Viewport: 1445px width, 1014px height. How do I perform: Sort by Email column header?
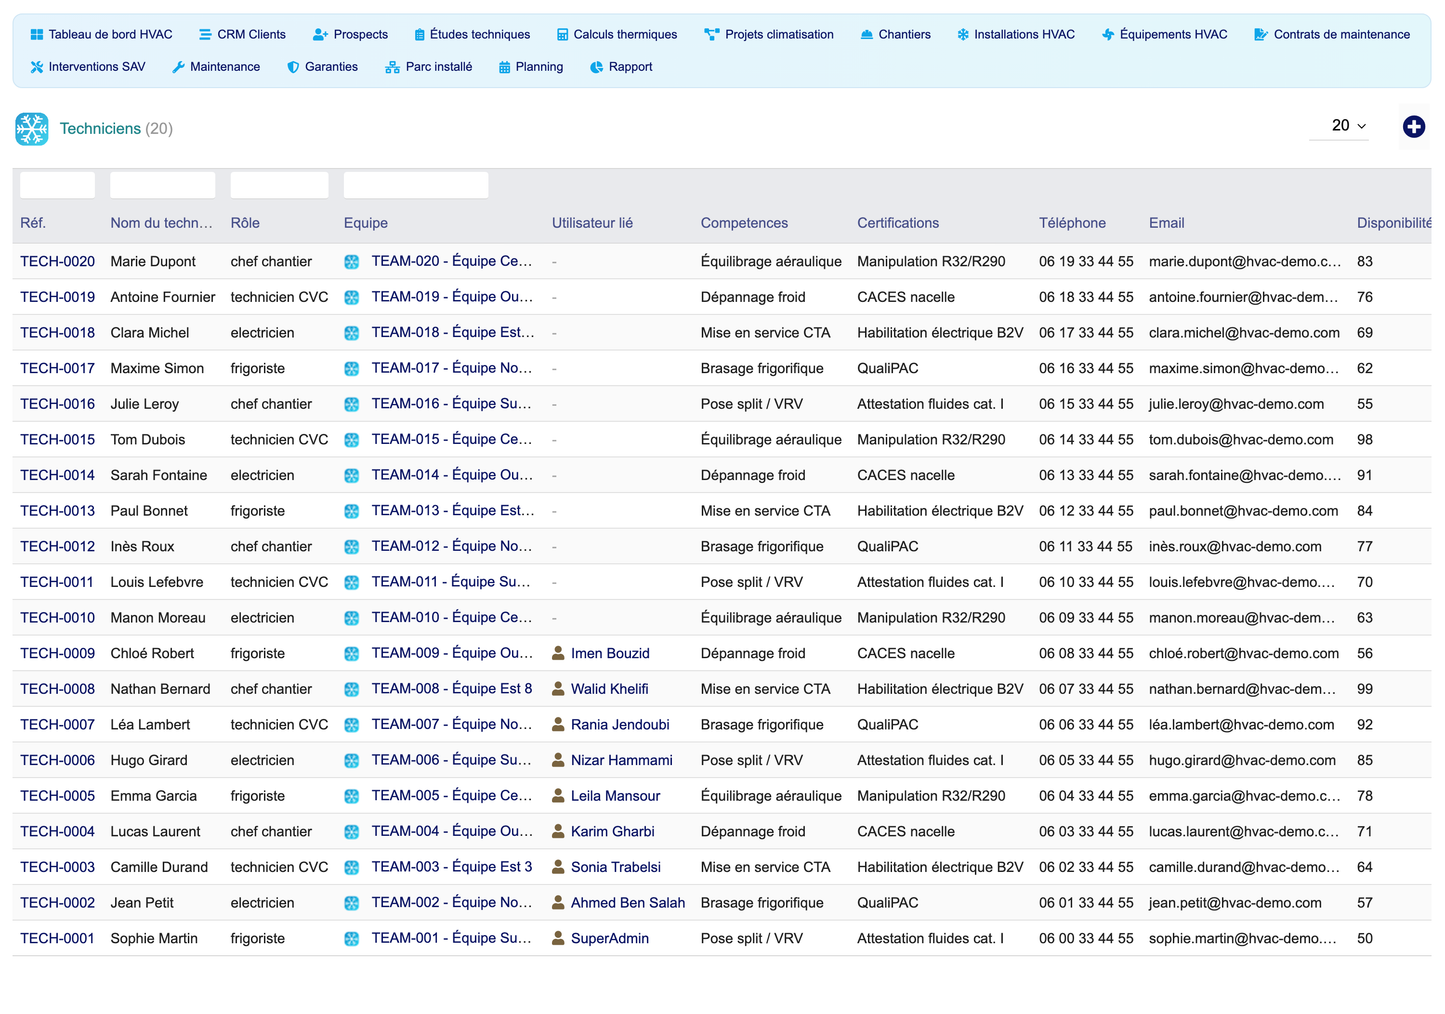point(1166,223)
